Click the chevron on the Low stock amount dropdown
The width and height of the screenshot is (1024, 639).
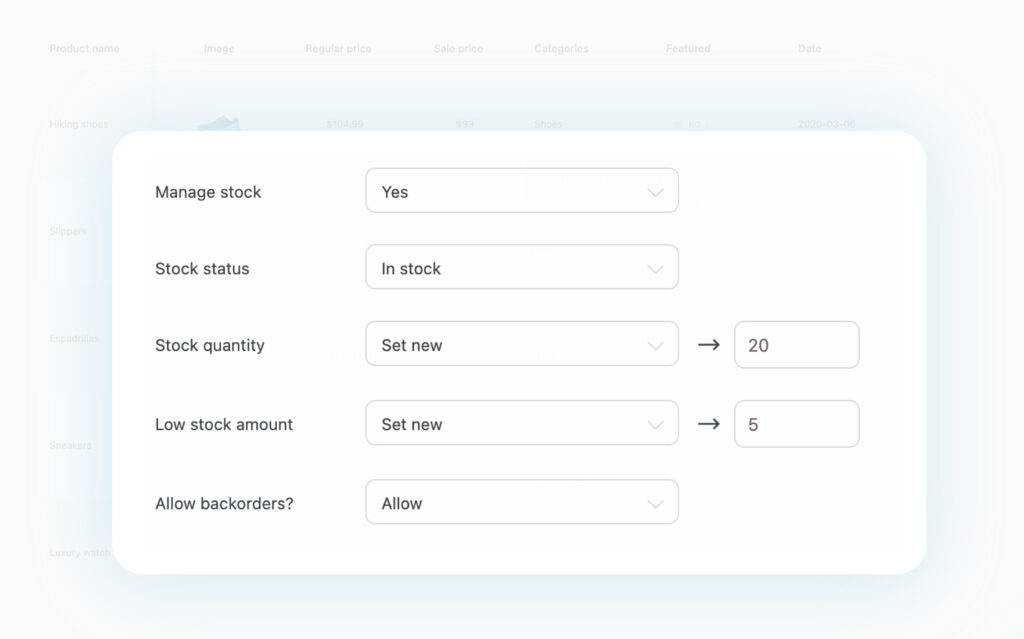pos(655,423)
